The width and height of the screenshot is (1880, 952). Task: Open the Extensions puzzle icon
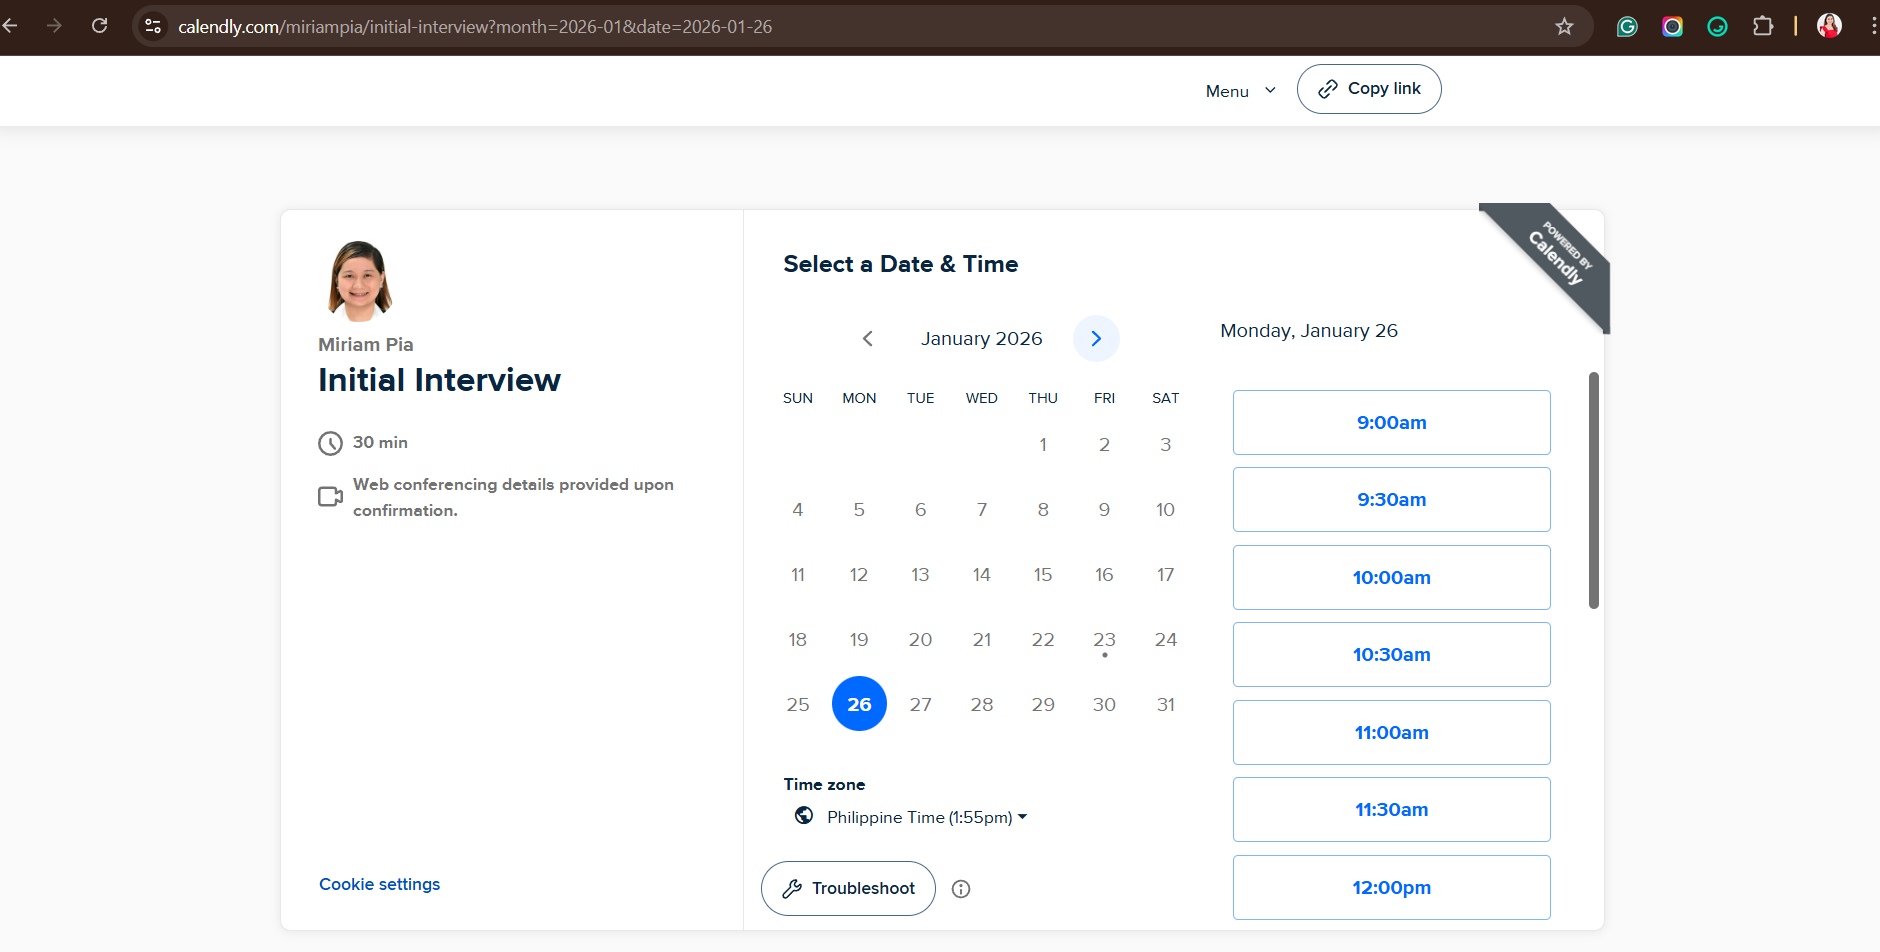point(1763,26)
